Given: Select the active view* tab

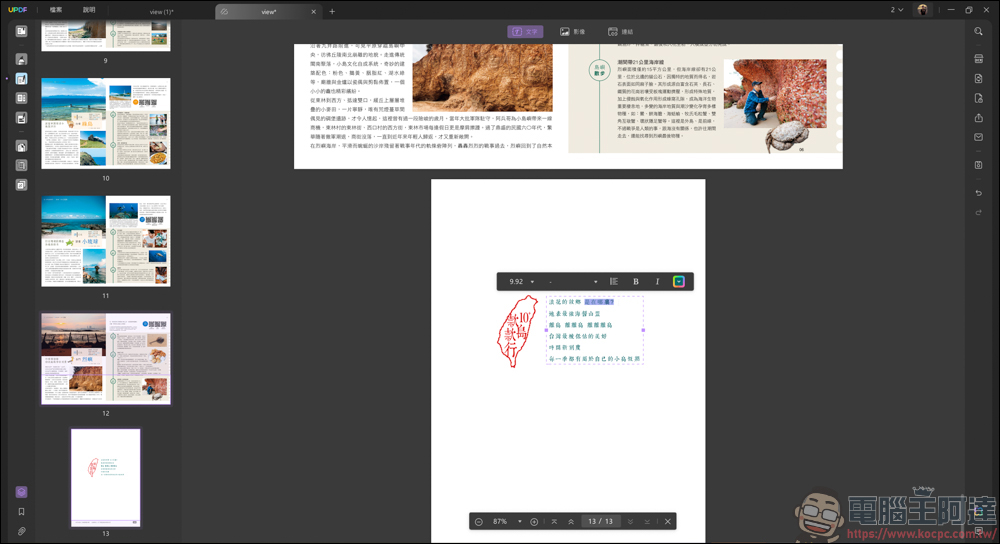Looking at the screenshot, I should pyautogui.click(x=268, y=11).
